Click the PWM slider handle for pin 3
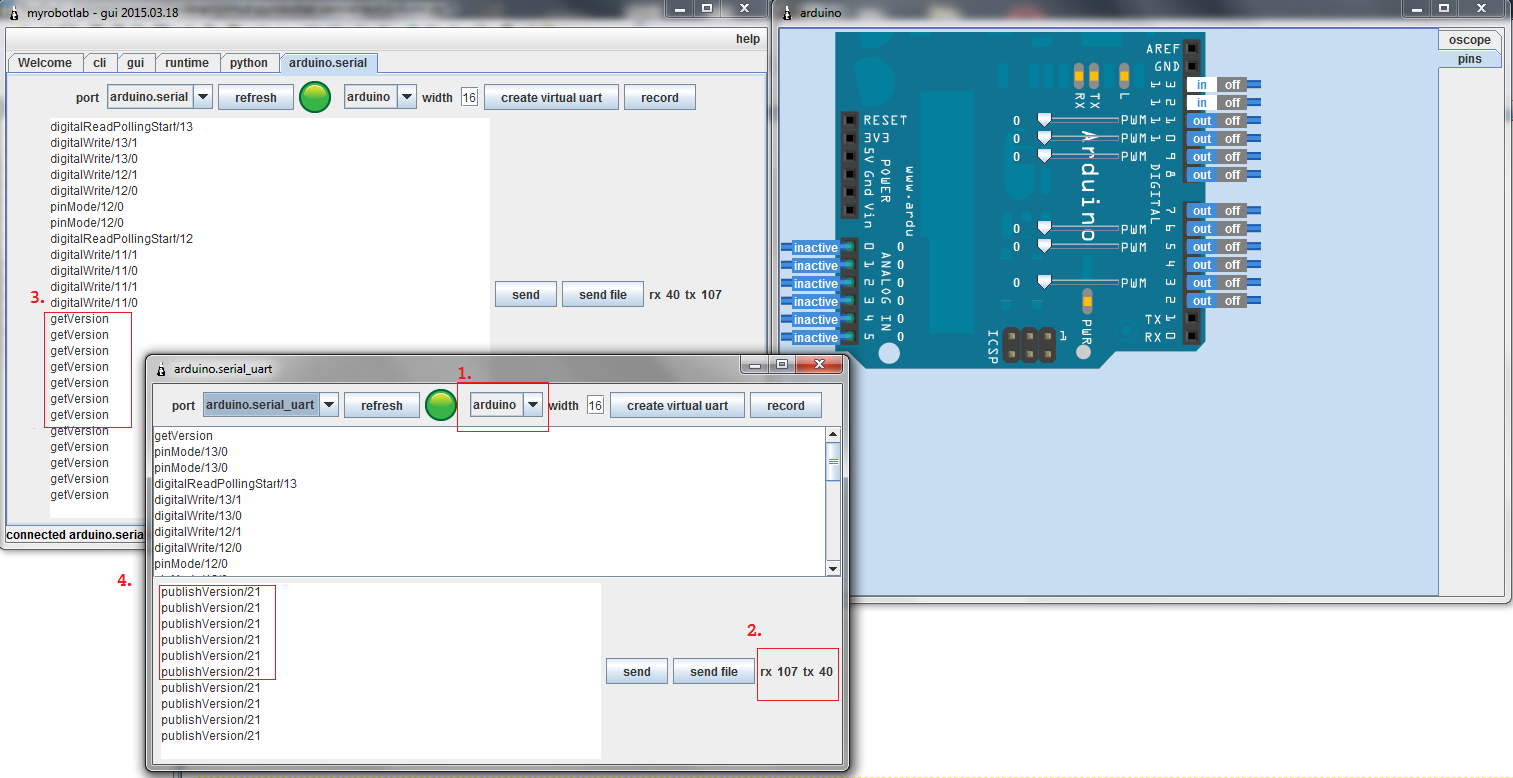Viewport: 1513px width, 778px height. [x=1045, y=282]
